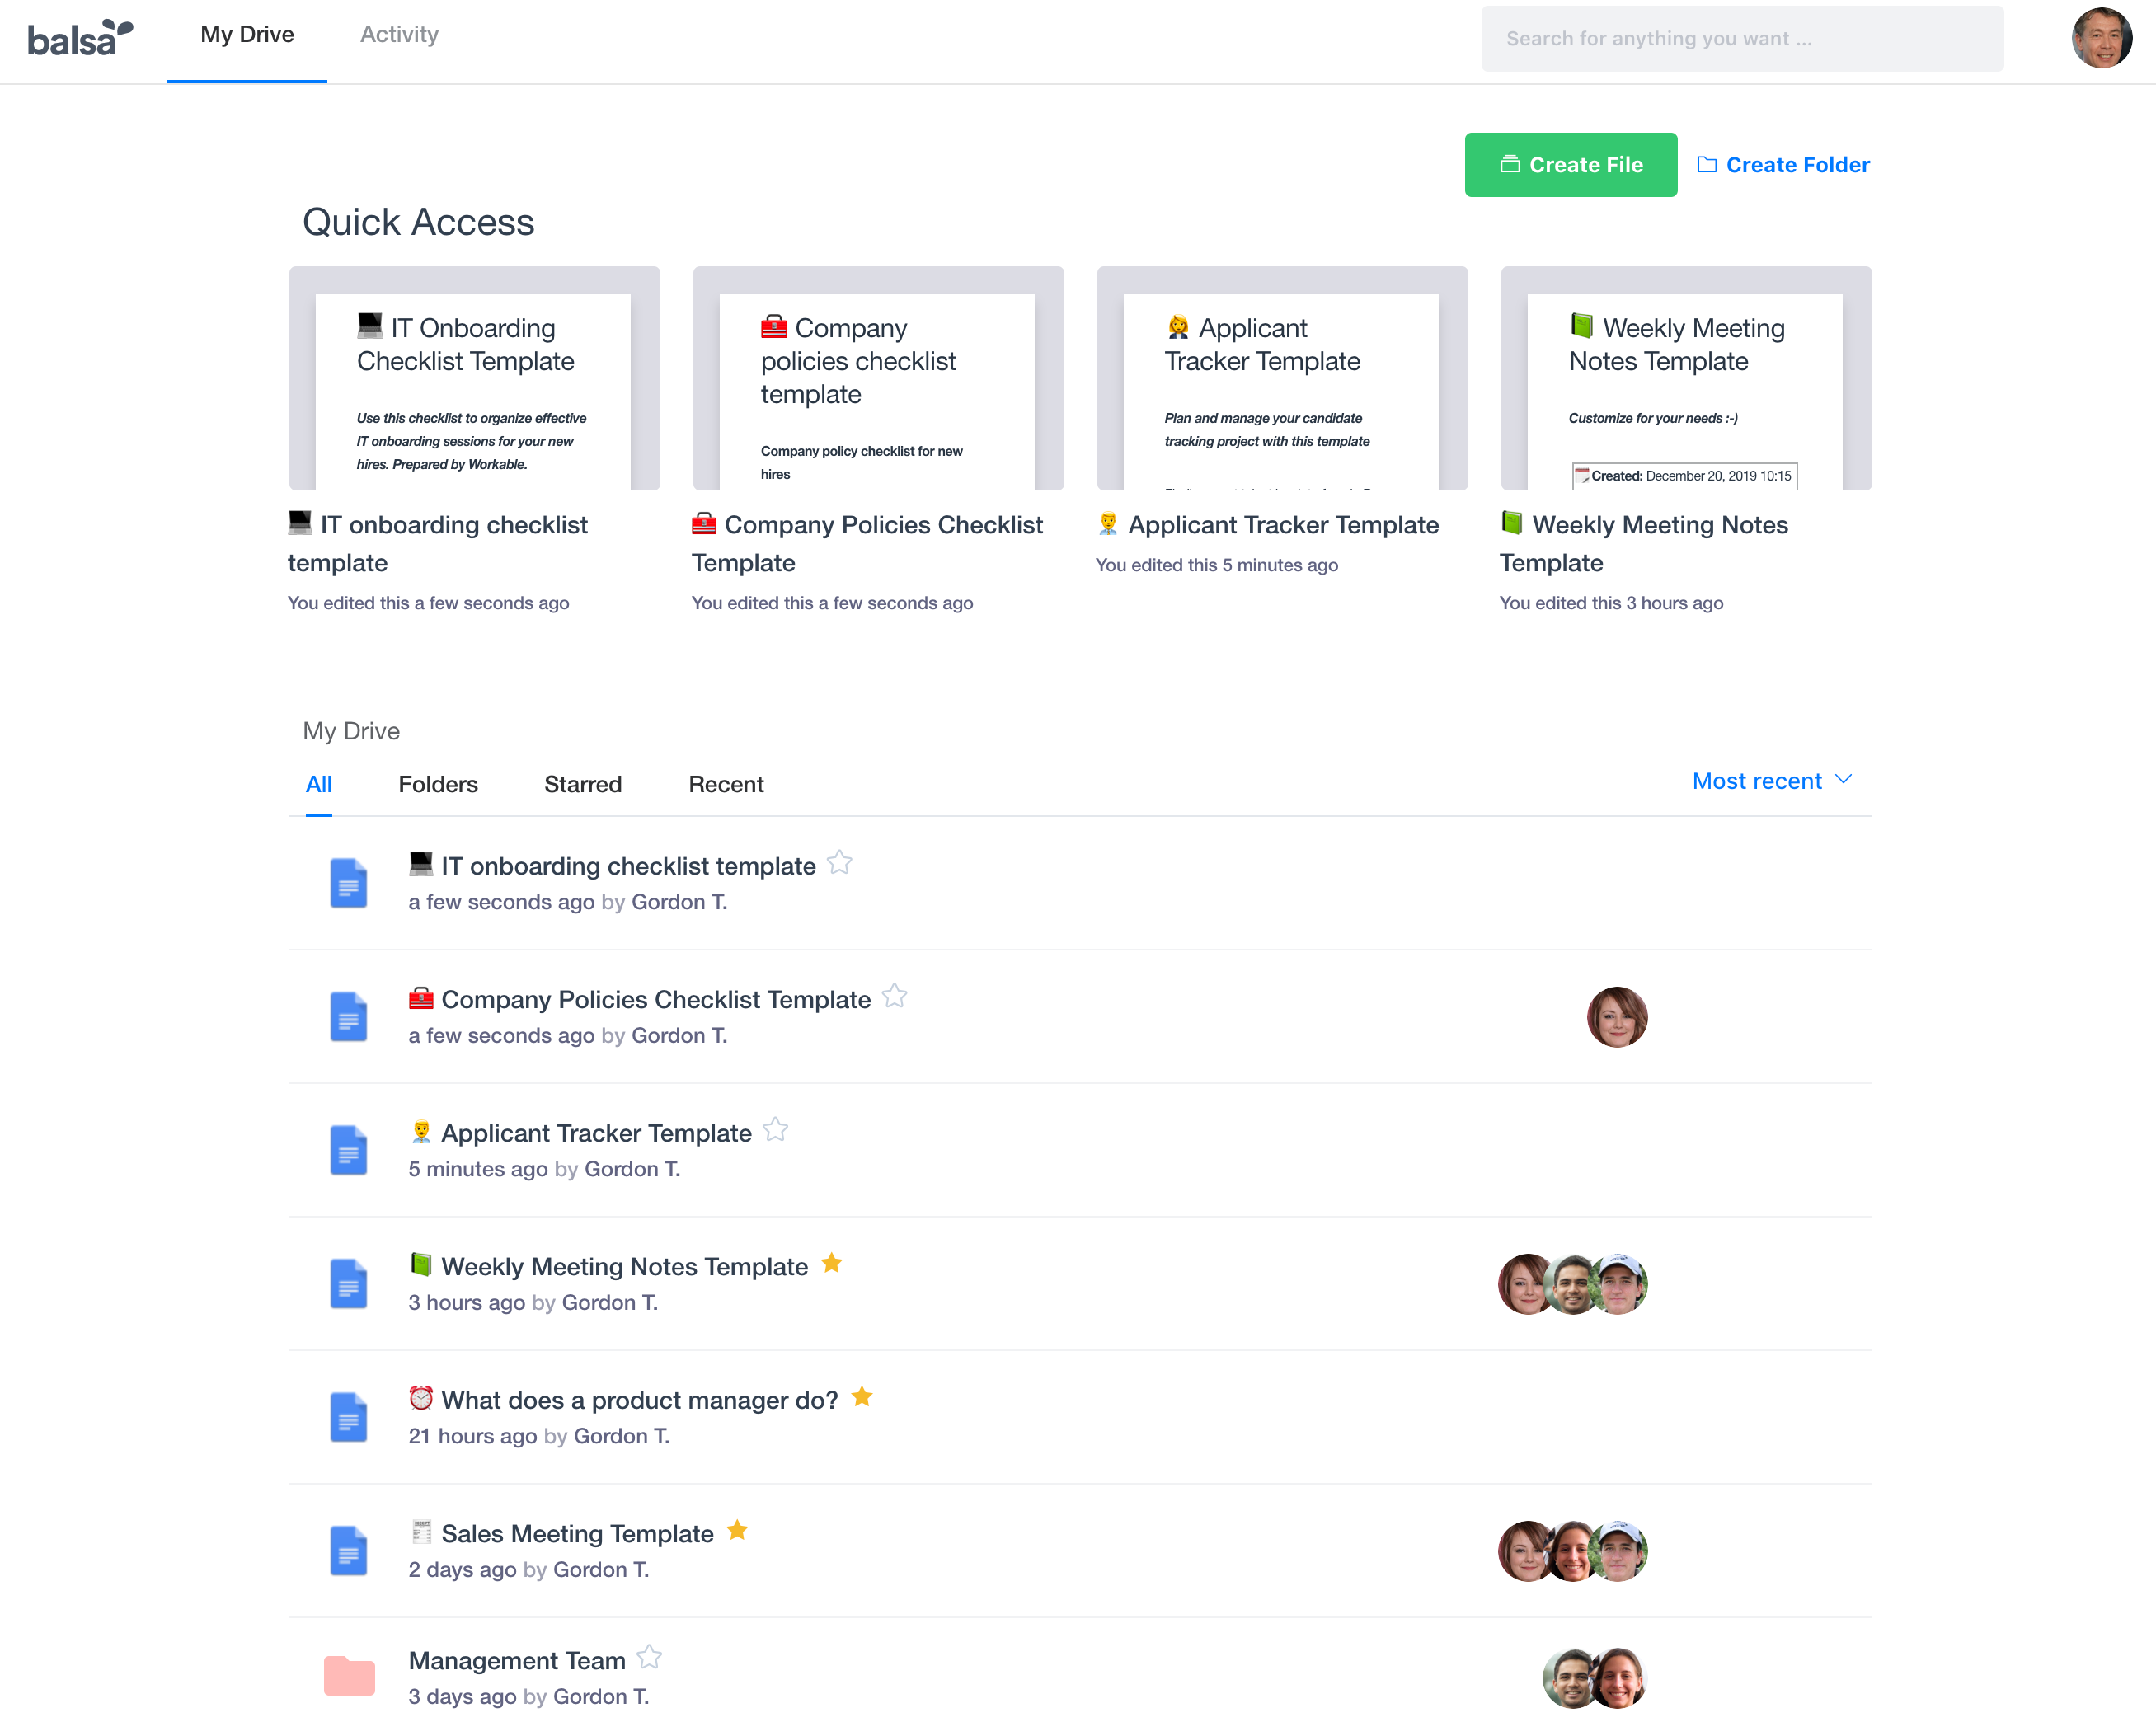Click collaborator avatar on Company Policies row
The image size is (2156, 1736).
[1616, 1017]
